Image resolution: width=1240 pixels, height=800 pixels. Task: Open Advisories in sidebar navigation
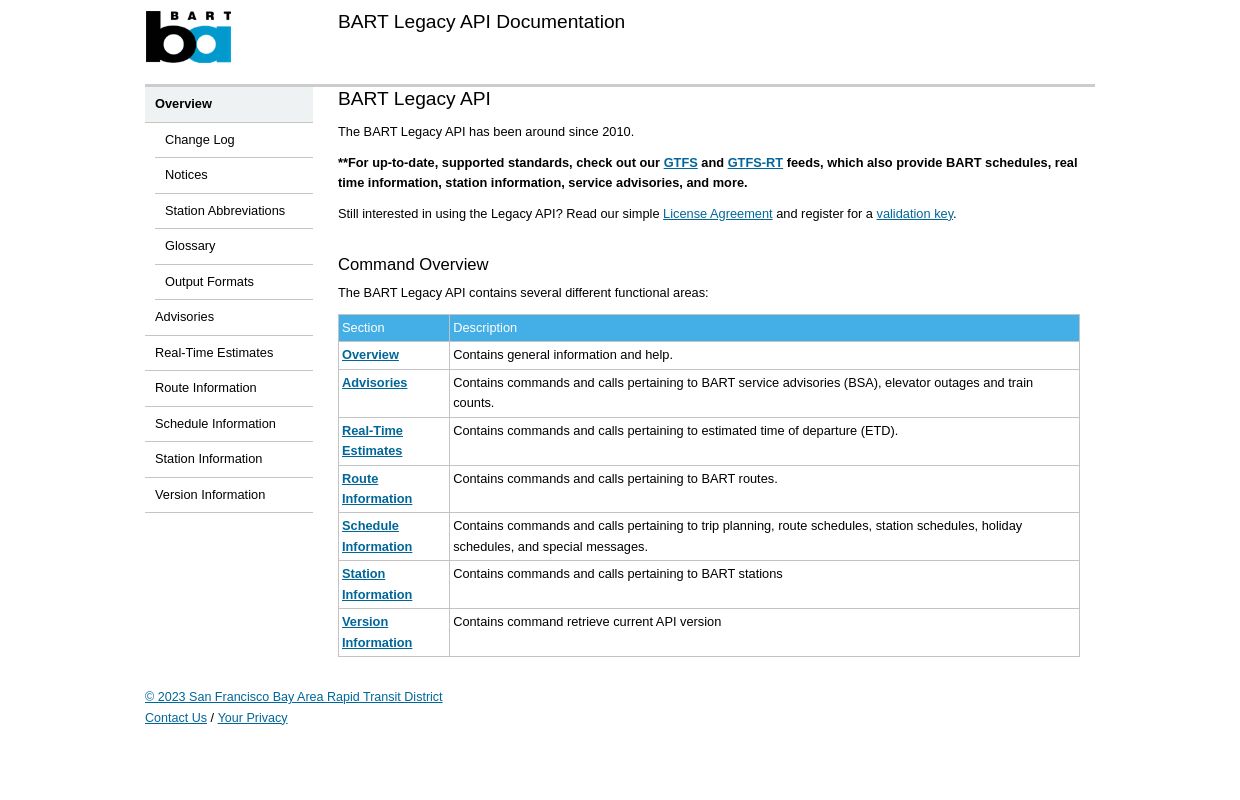(229, 317)
